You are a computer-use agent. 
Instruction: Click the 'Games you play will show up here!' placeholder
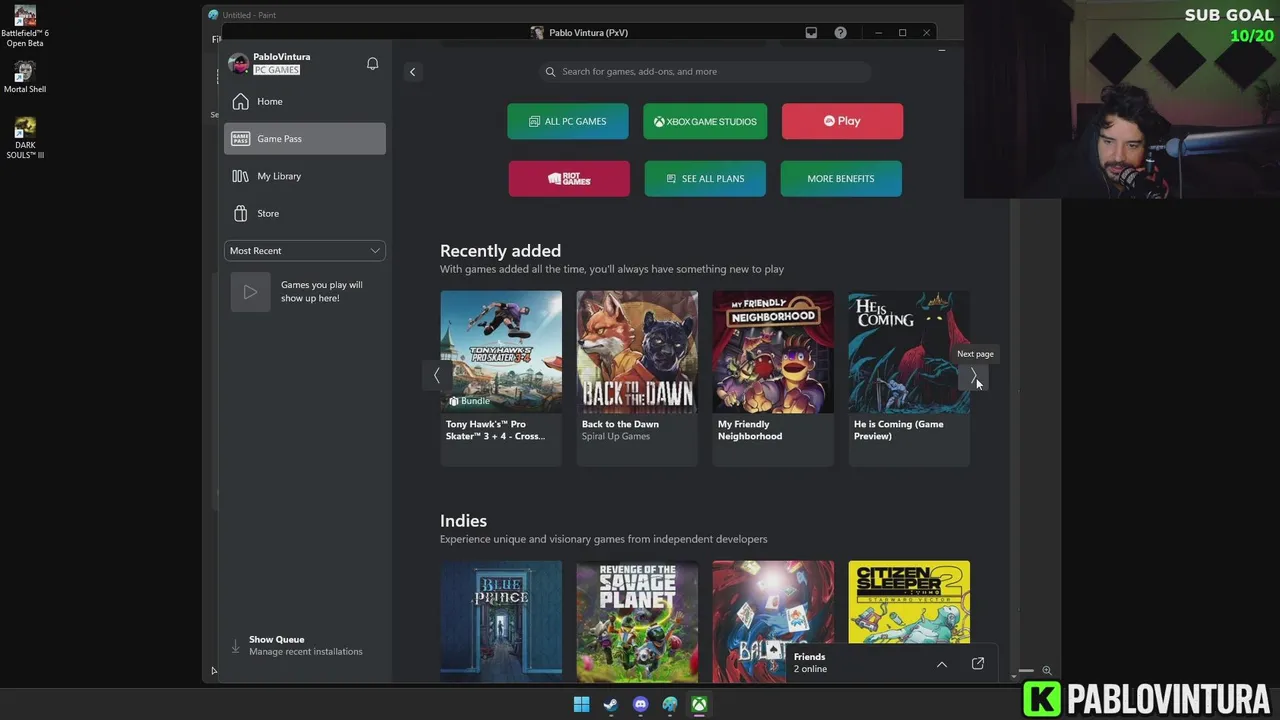pyautogui.click(x=304, y=292)
